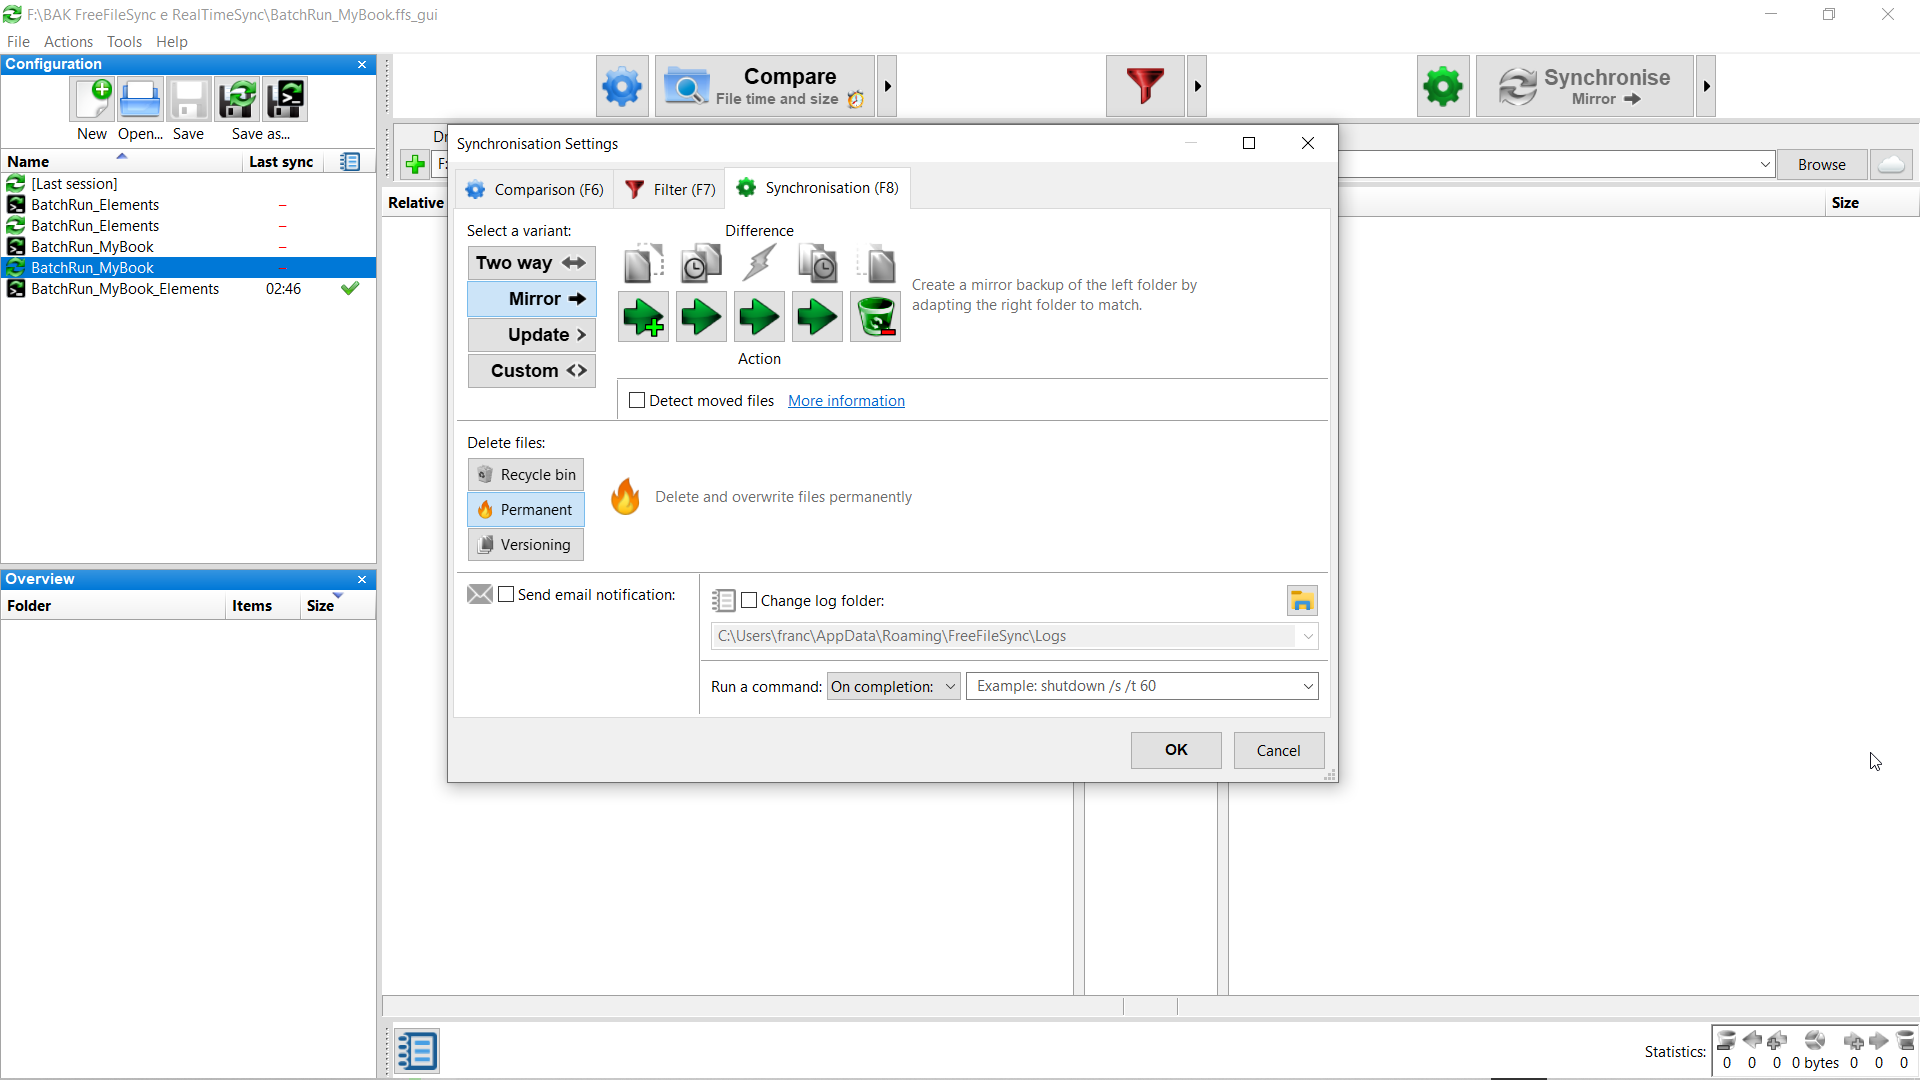Click the folder picker icon for log folder
1920x1080 pixels.
coord(1301,600)
